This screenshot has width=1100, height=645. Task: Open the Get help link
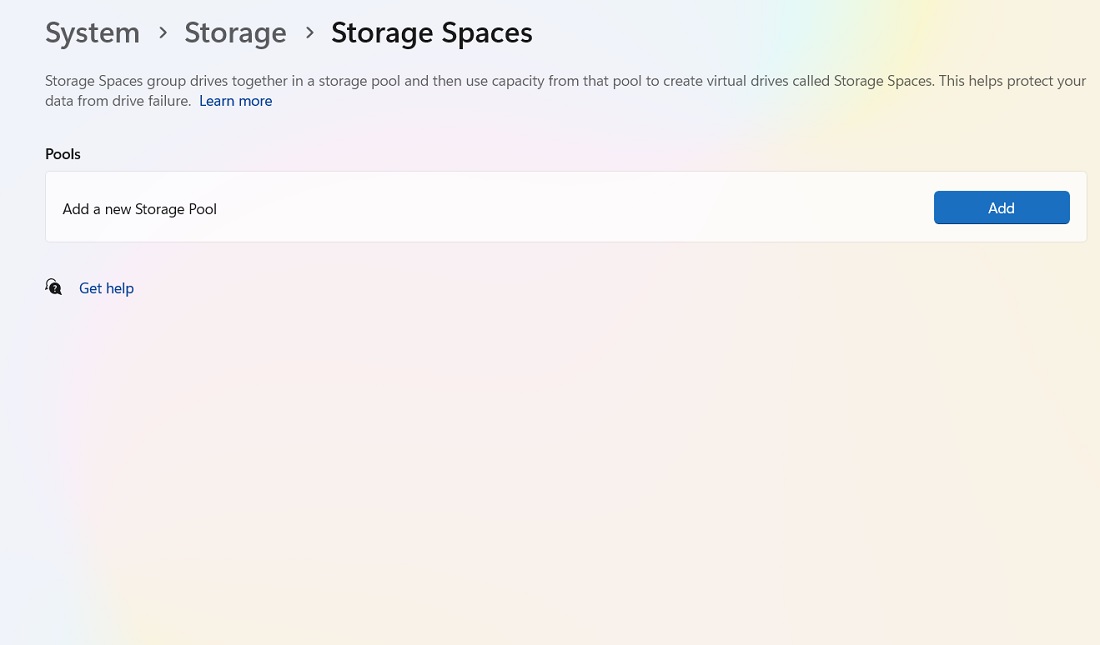(x=106, y=288)
